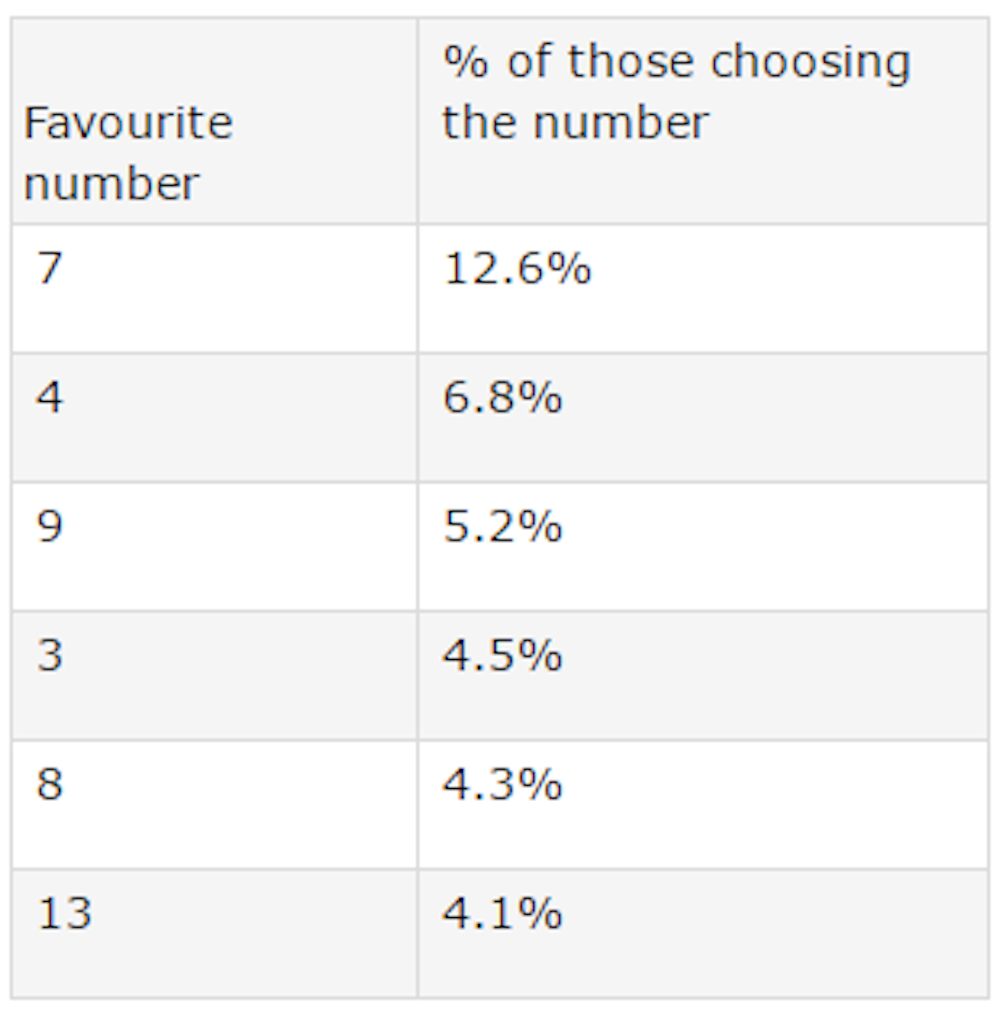Click the 4.5% value in the table
This screenshot has height=1016, width=1000.
point(502,656)
